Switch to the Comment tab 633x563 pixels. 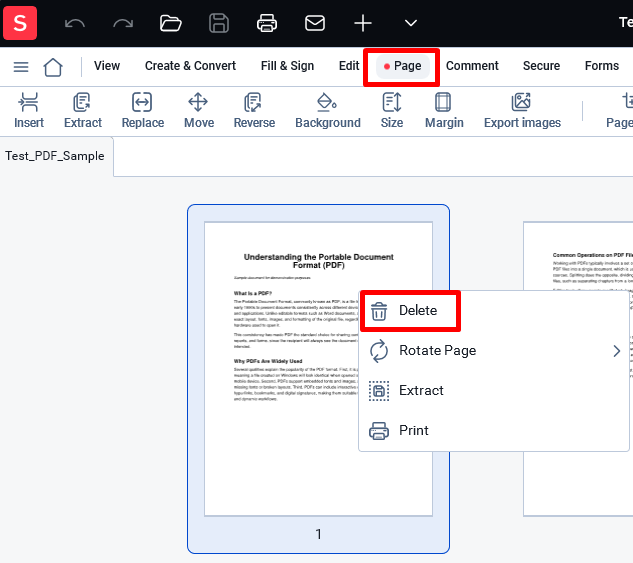pyautogui.click(x=472, y=66)
